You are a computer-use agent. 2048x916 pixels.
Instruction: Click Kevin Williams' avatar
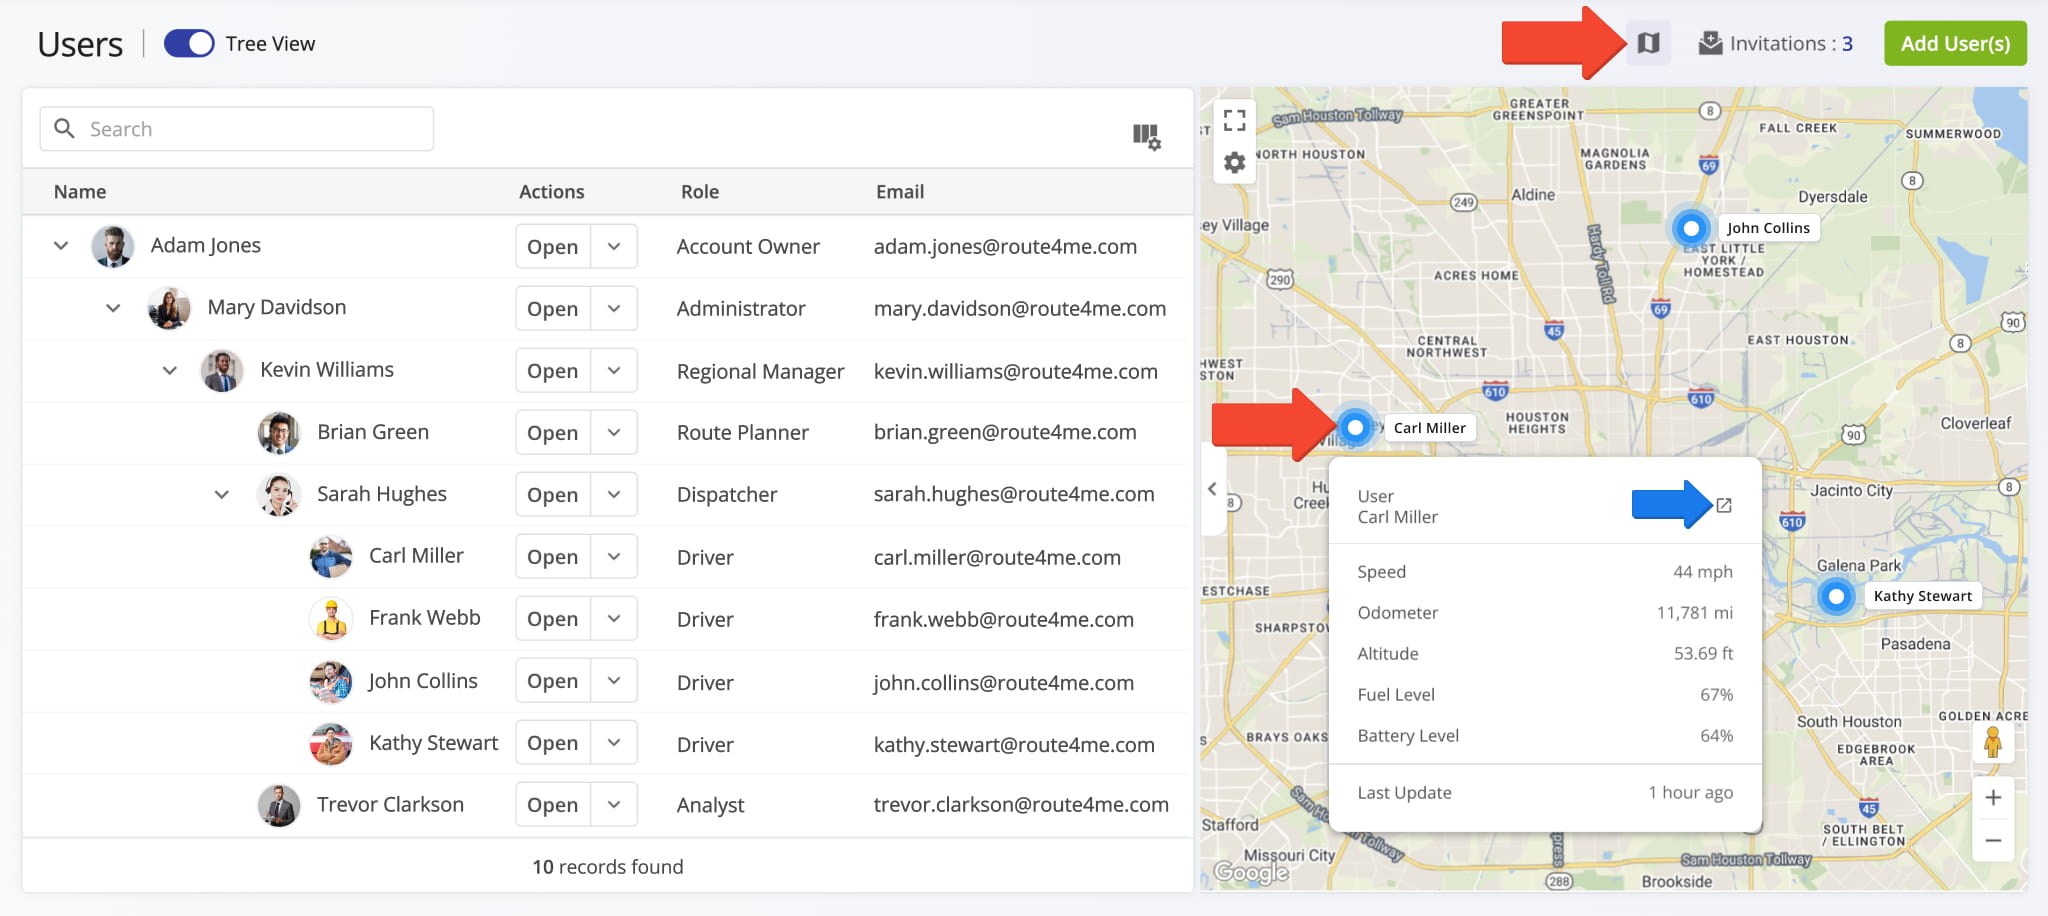(x=221, y=370)
